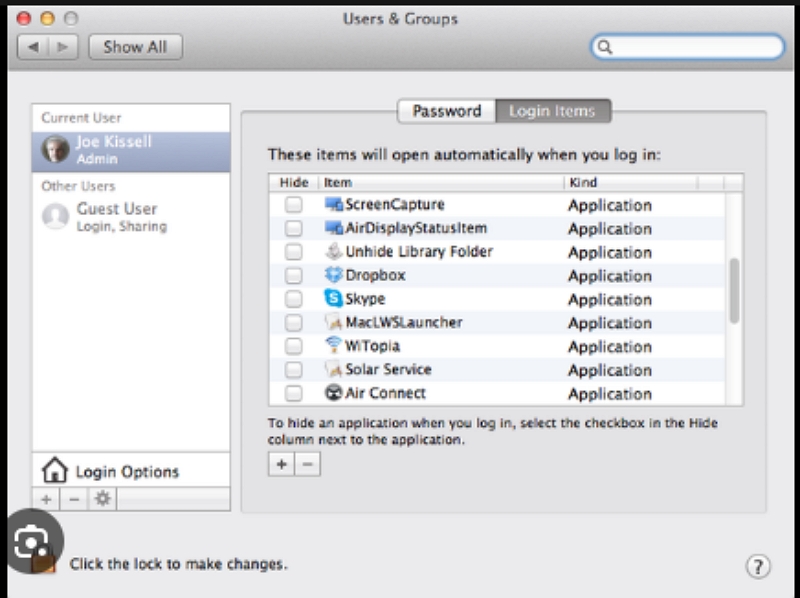Screen dimensions: 800x598
Task: Click the login items list scrollbar thumb
Action: point(734,291)
